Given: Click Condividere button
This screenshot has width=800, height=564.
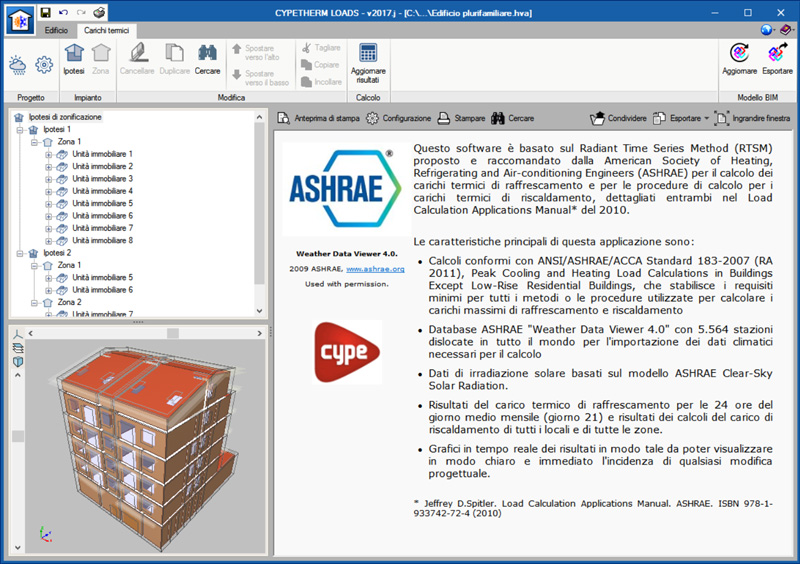Looking at the screenshot, I should click(x=618, y=118).
